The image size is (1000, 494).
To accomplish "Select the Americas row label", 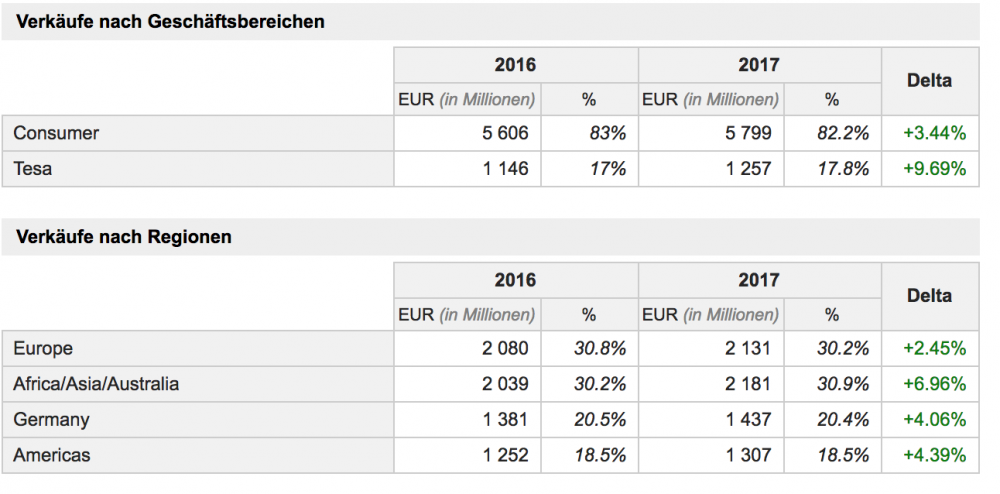I will click(x=52, y=456).
